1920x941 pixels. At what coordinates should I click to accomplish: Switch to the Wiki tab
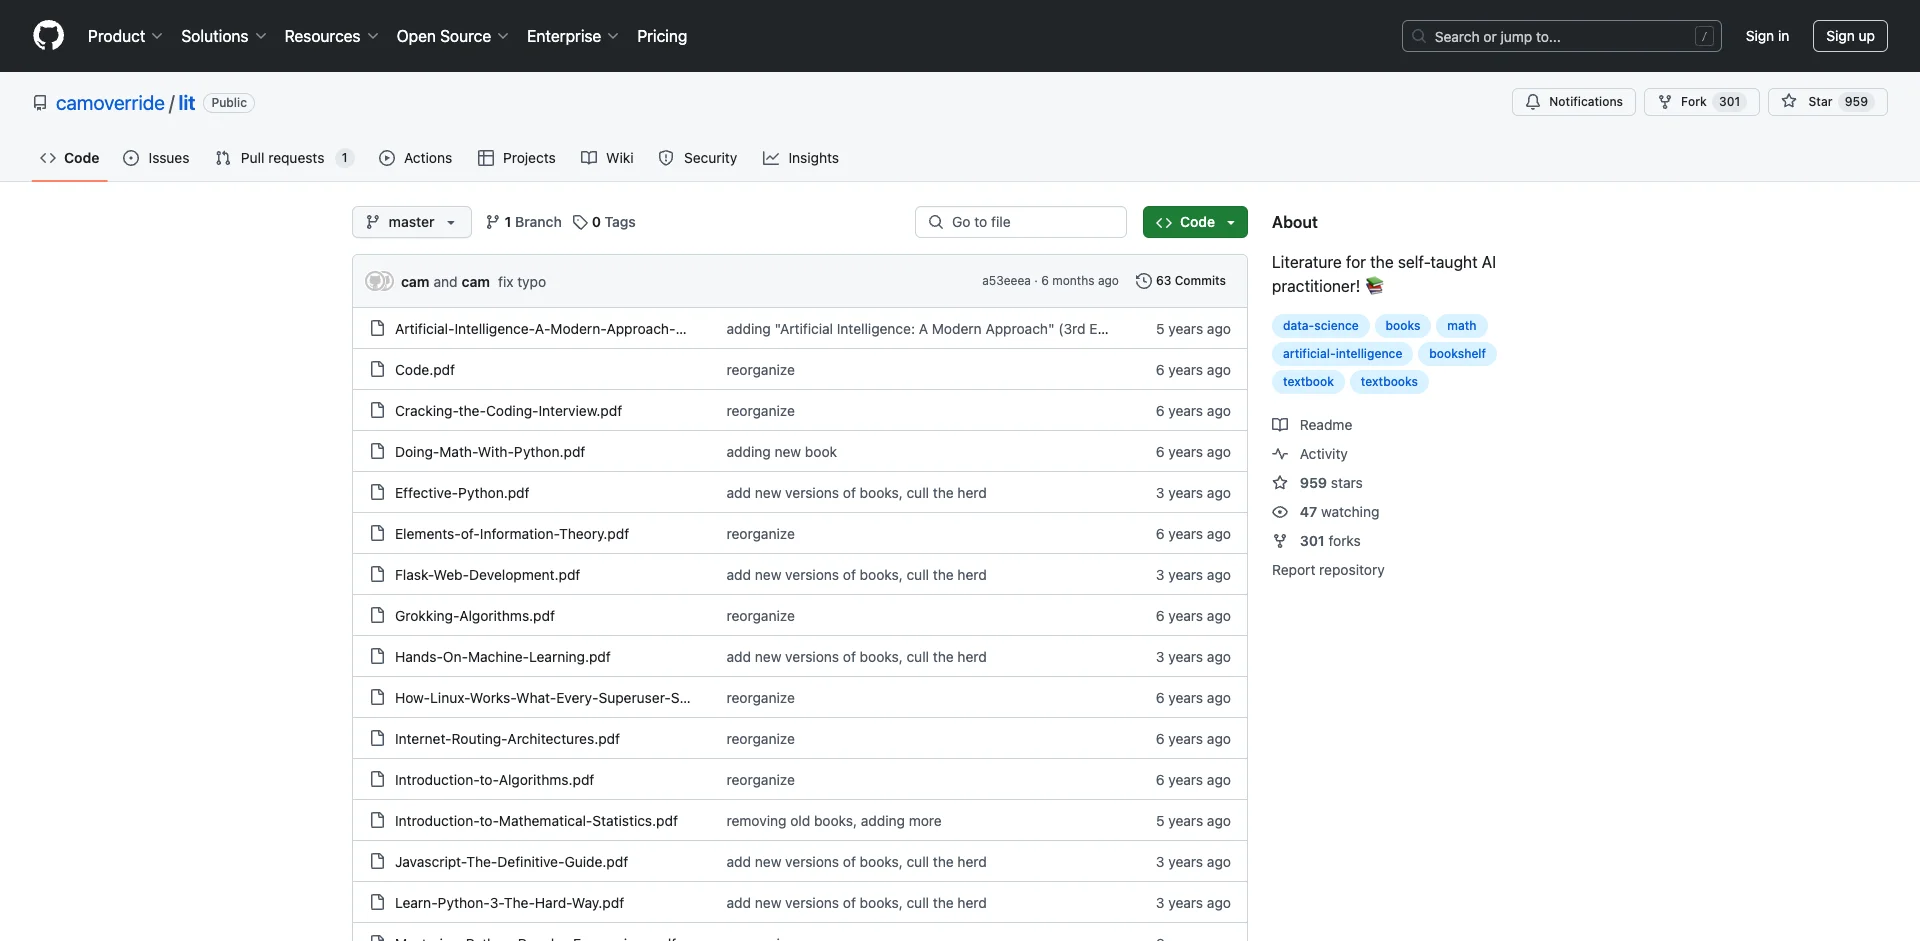click(x=607, y=158)
